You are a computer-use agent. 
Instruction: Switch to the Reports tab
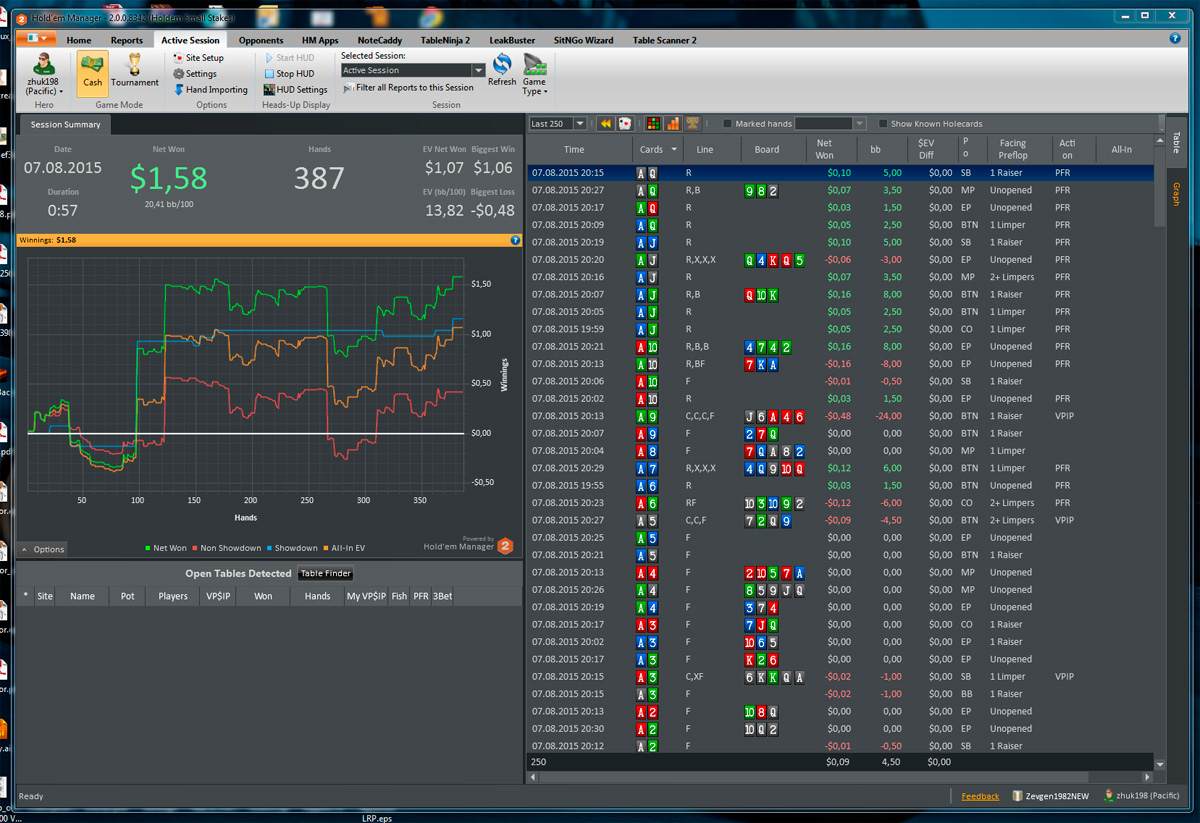point(127,40)
